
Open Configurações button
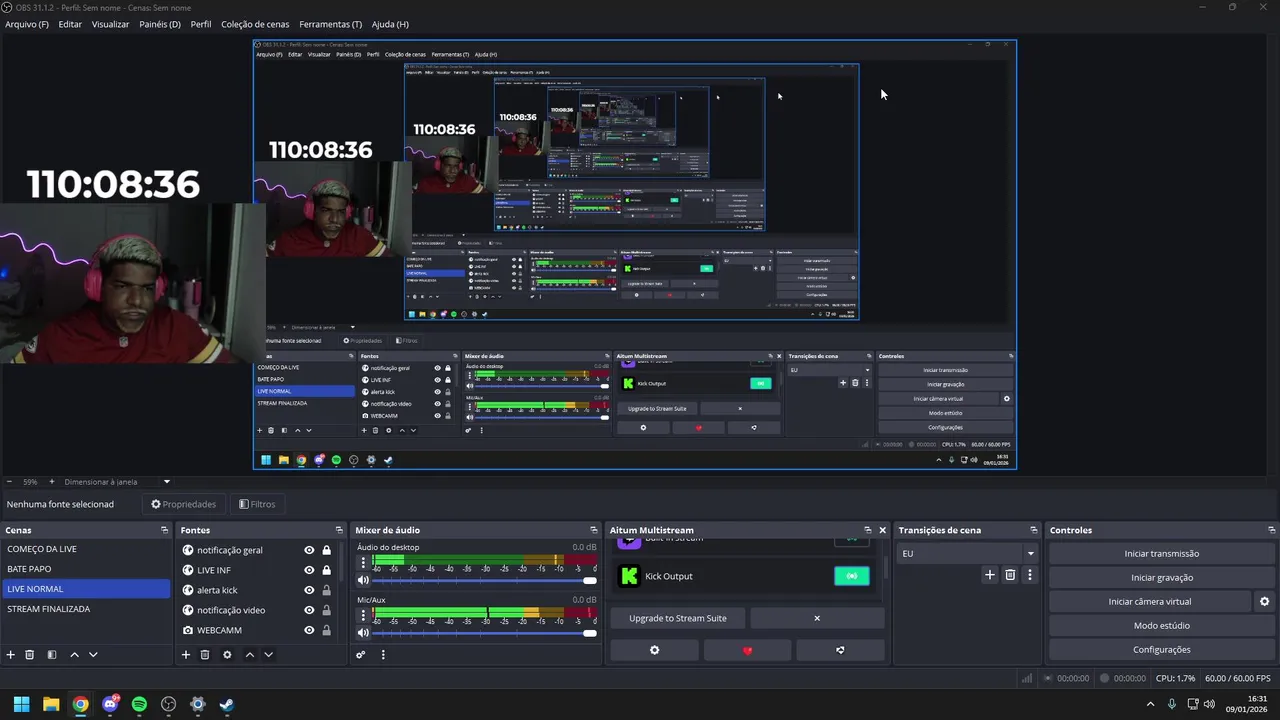1162,650
